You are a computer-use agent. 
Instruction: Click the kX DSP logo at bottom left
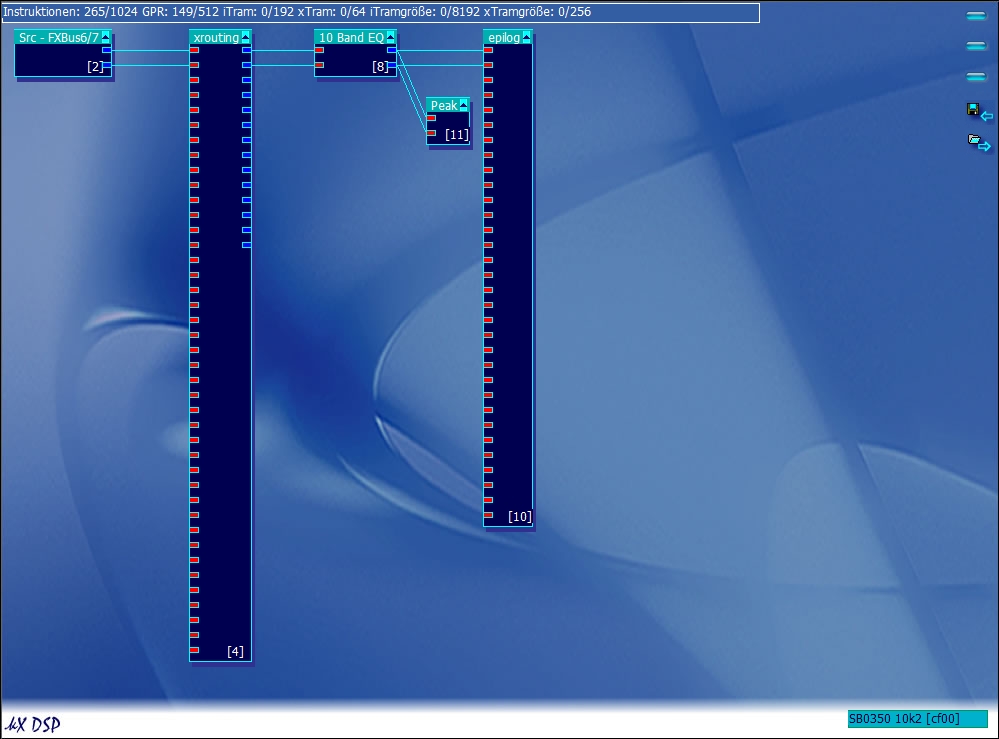coord(33,724)
